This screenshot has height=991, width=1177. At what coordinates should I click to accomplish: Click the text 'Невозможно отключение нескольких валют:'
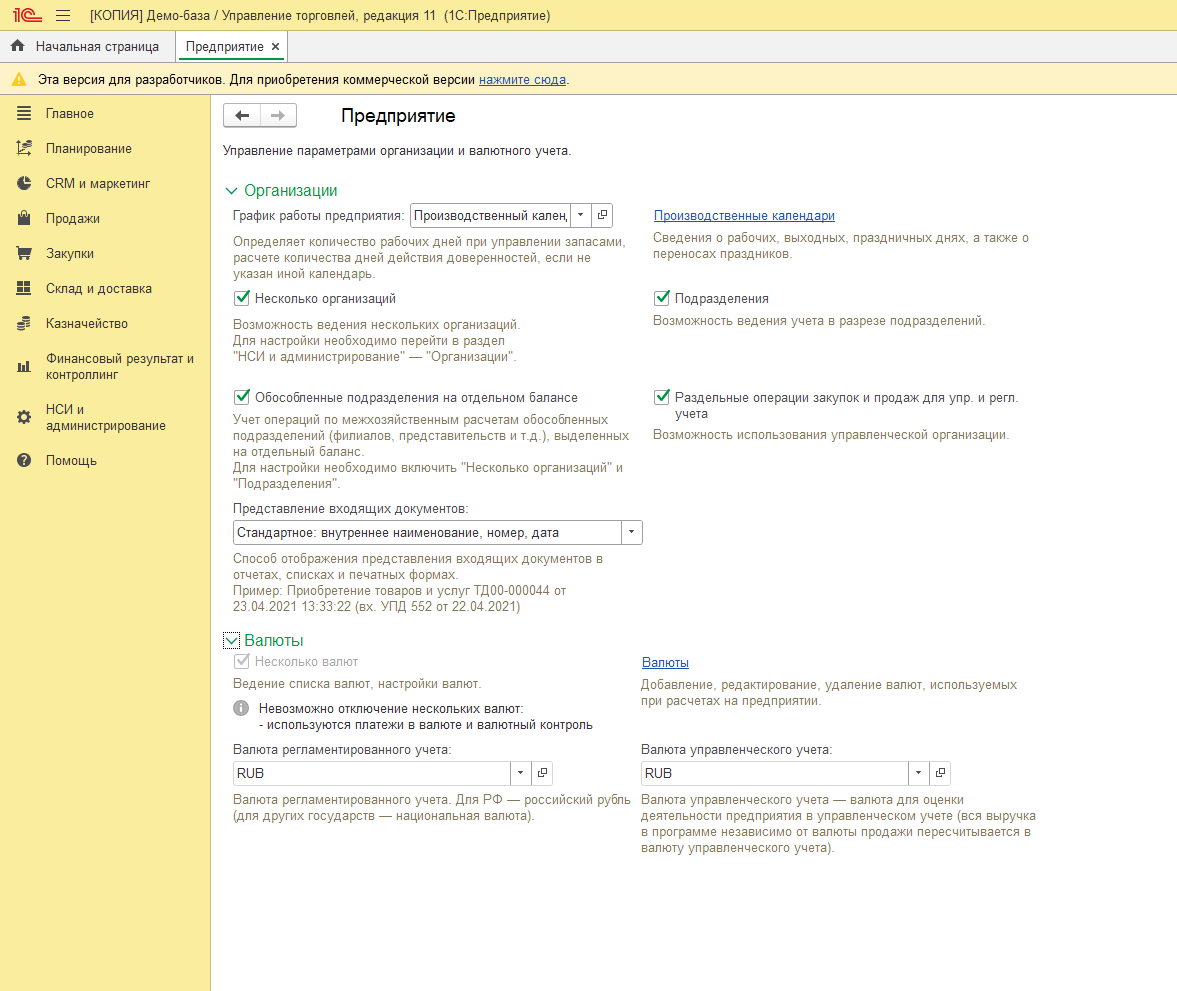pos(391,709)
